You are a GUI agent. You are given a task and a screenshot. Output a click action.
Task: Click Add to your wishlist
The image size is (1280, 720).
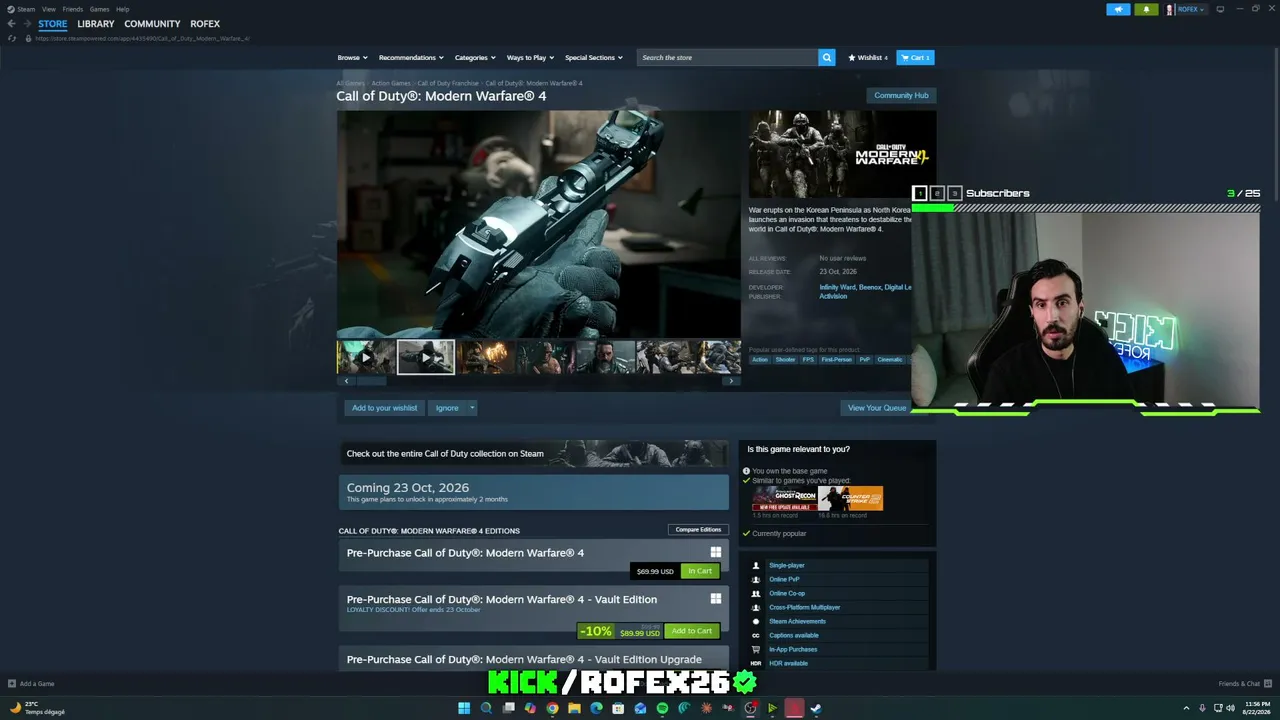[385, 408]
